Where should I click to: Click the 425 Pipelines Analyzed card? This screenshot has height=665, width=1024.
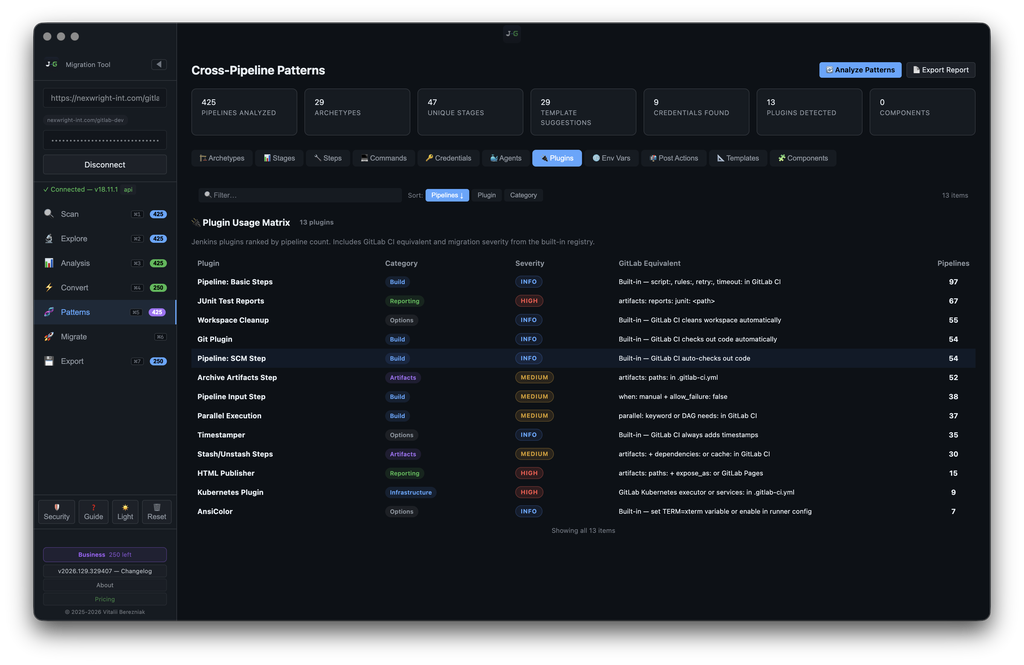[x=244, y=112]
